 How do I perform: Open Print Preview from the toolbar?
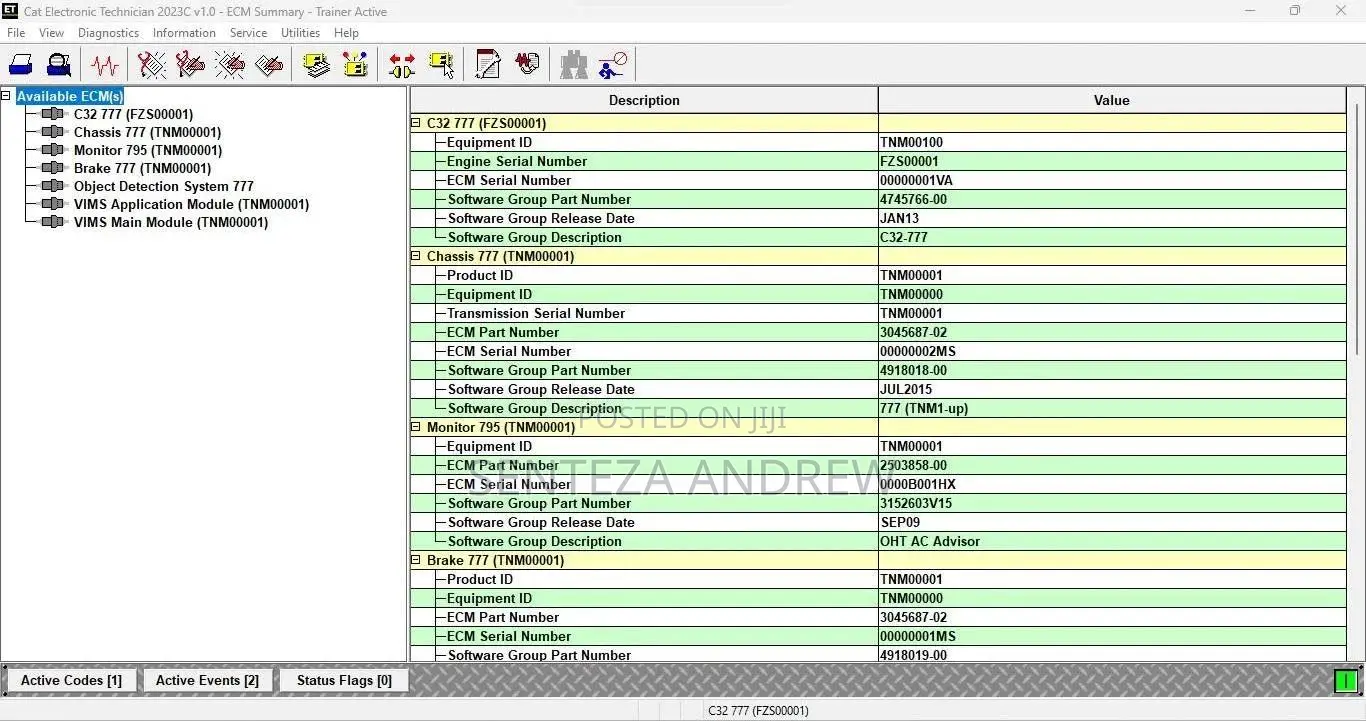pyautogui.click(x=59, y=65)
